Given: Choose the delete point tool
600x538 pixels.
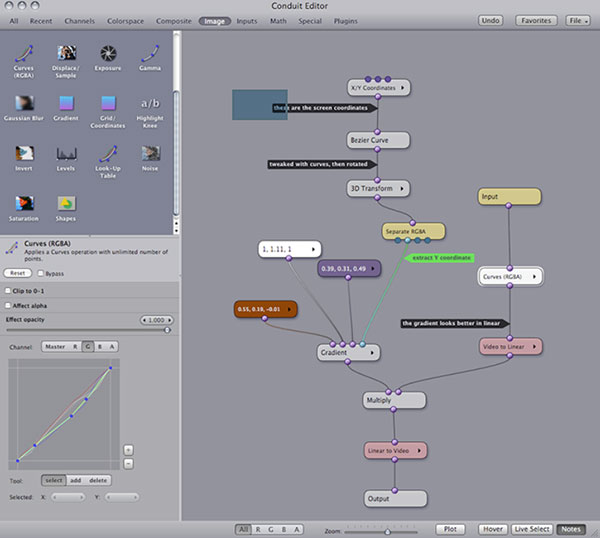Looking at the screenshot, I should pos(98,480).
